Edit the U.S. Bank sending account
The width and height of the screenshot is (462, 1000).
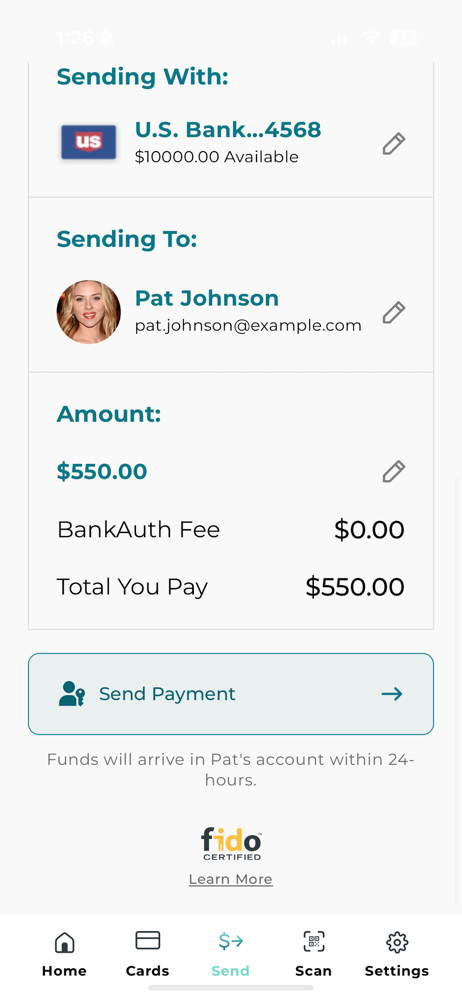394,143
